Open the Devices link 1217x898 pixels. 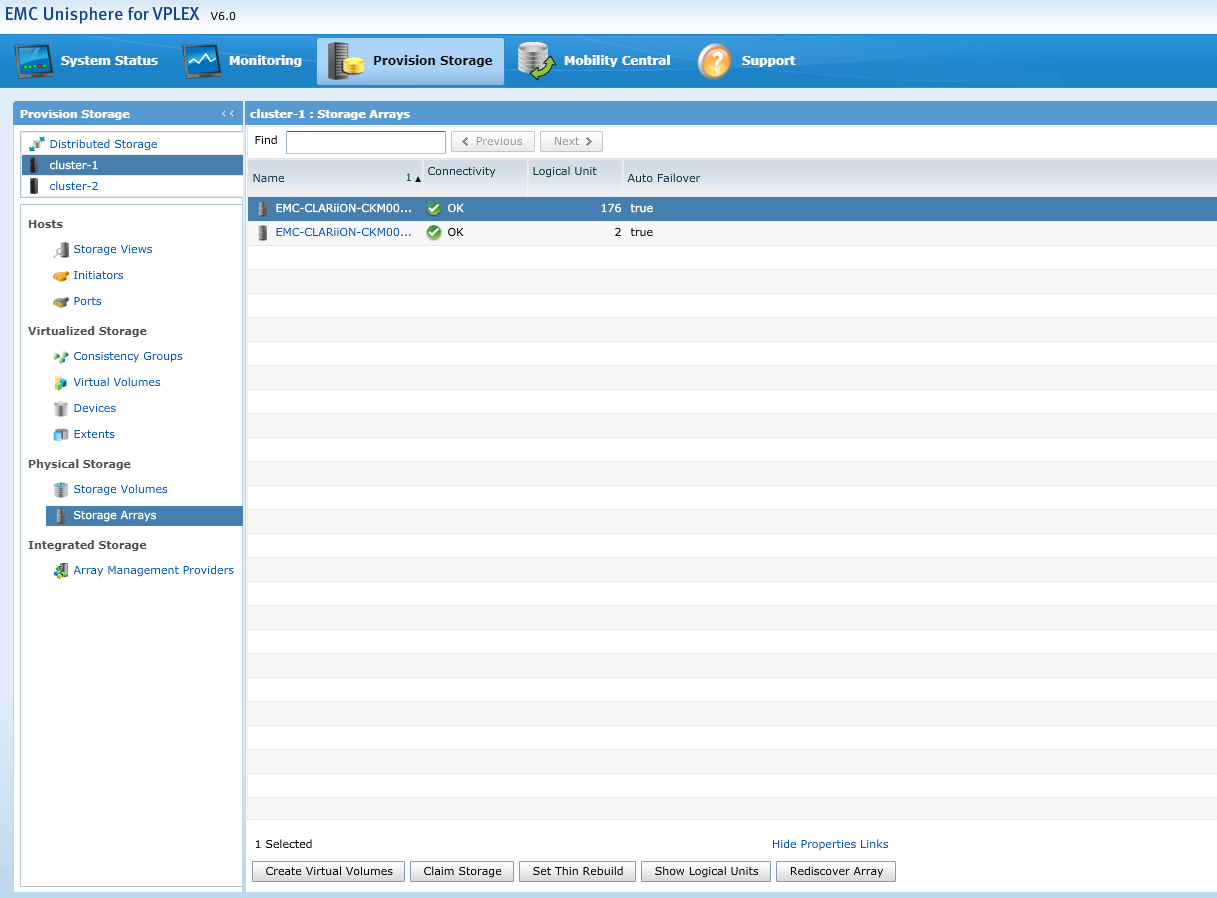pyautogui.click(x=95, y=408)
